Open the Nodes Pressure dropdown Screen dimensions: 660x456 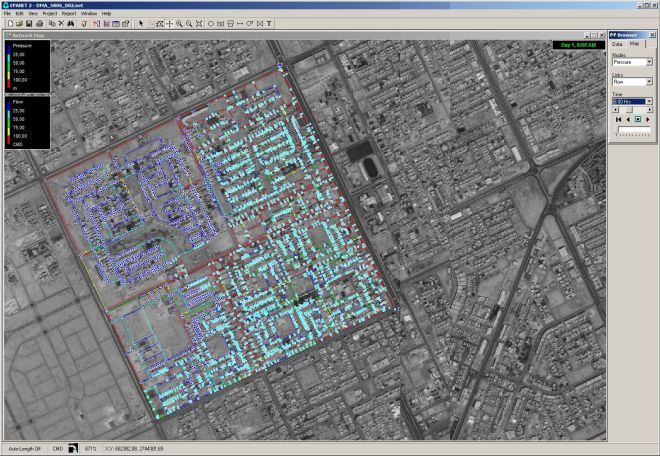click(x=649, y=62)
